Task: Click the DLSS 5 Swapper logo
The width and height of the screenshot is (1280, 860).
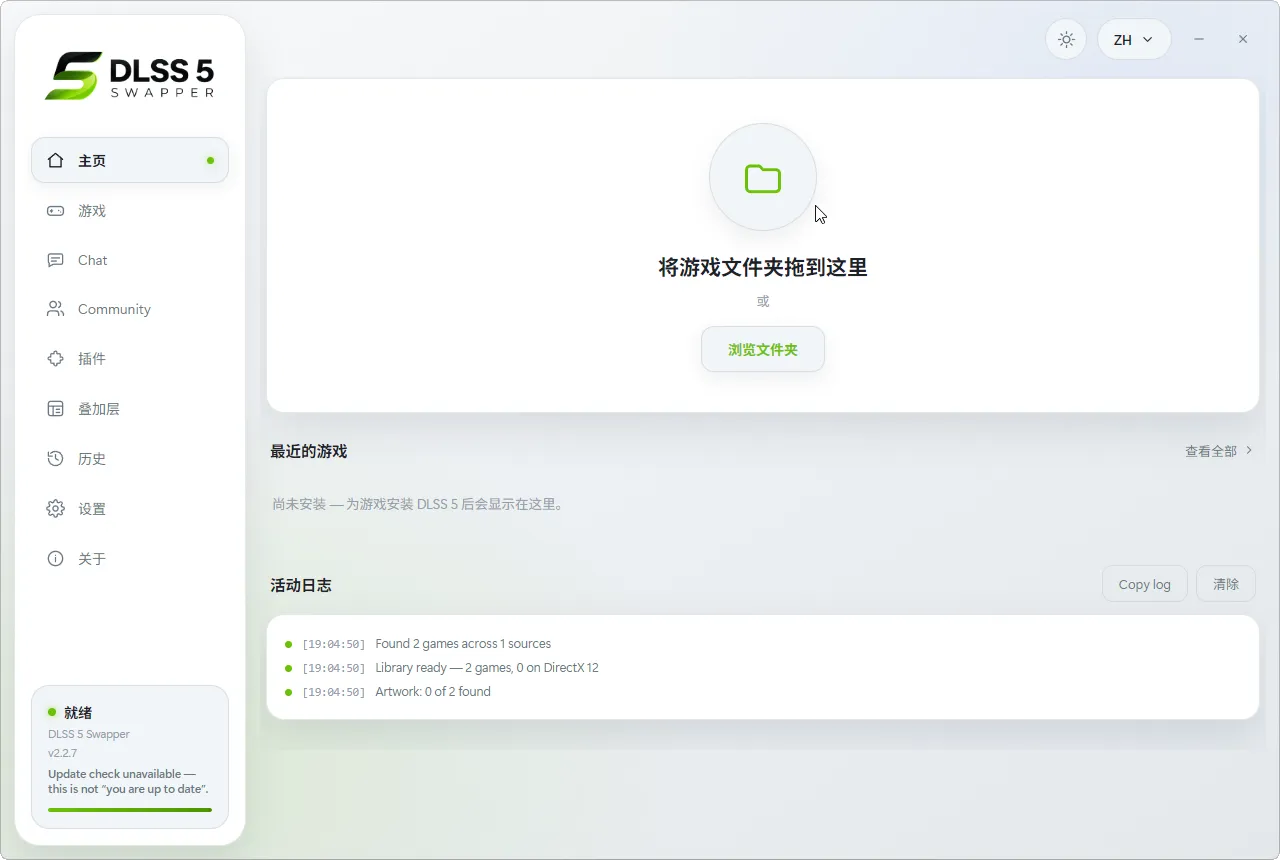Action: click(x=130, y=75)
